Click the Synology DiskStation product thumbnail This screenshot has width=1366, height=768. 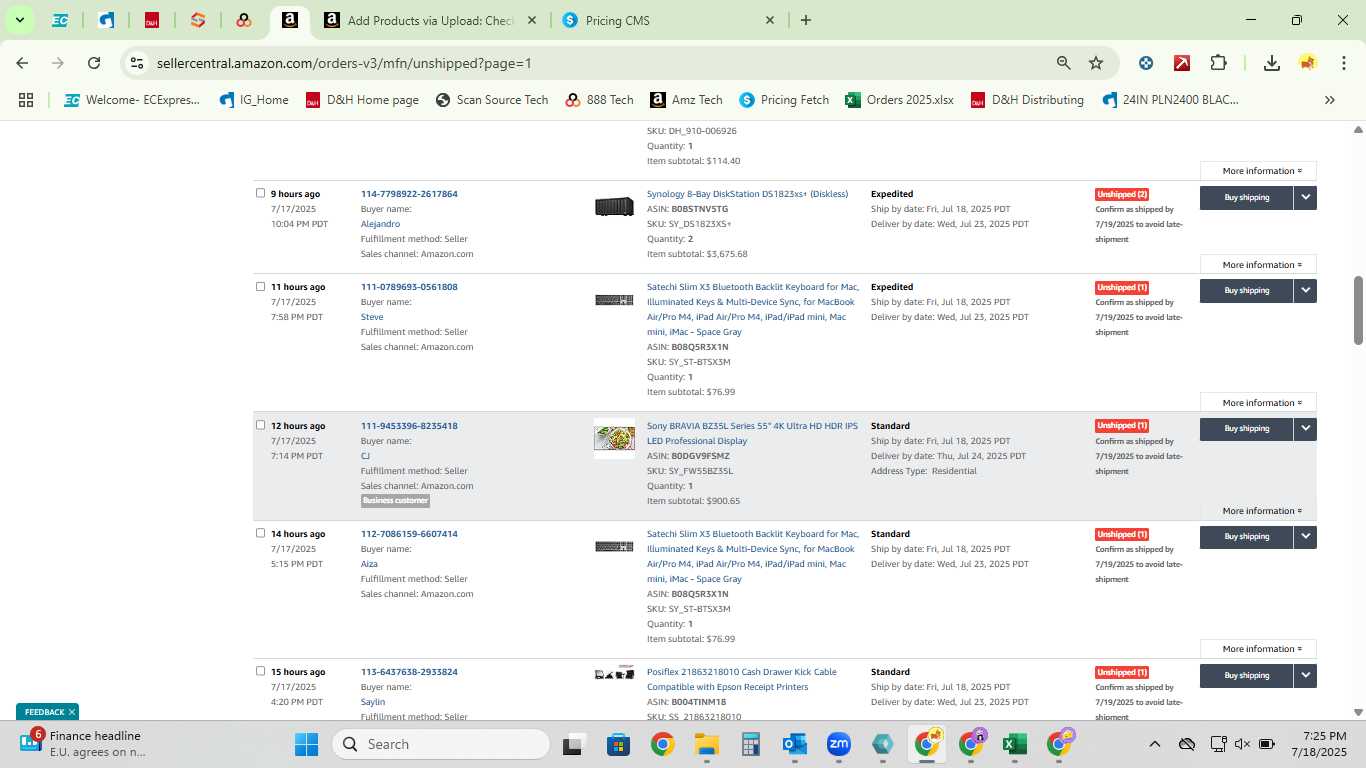614,207
